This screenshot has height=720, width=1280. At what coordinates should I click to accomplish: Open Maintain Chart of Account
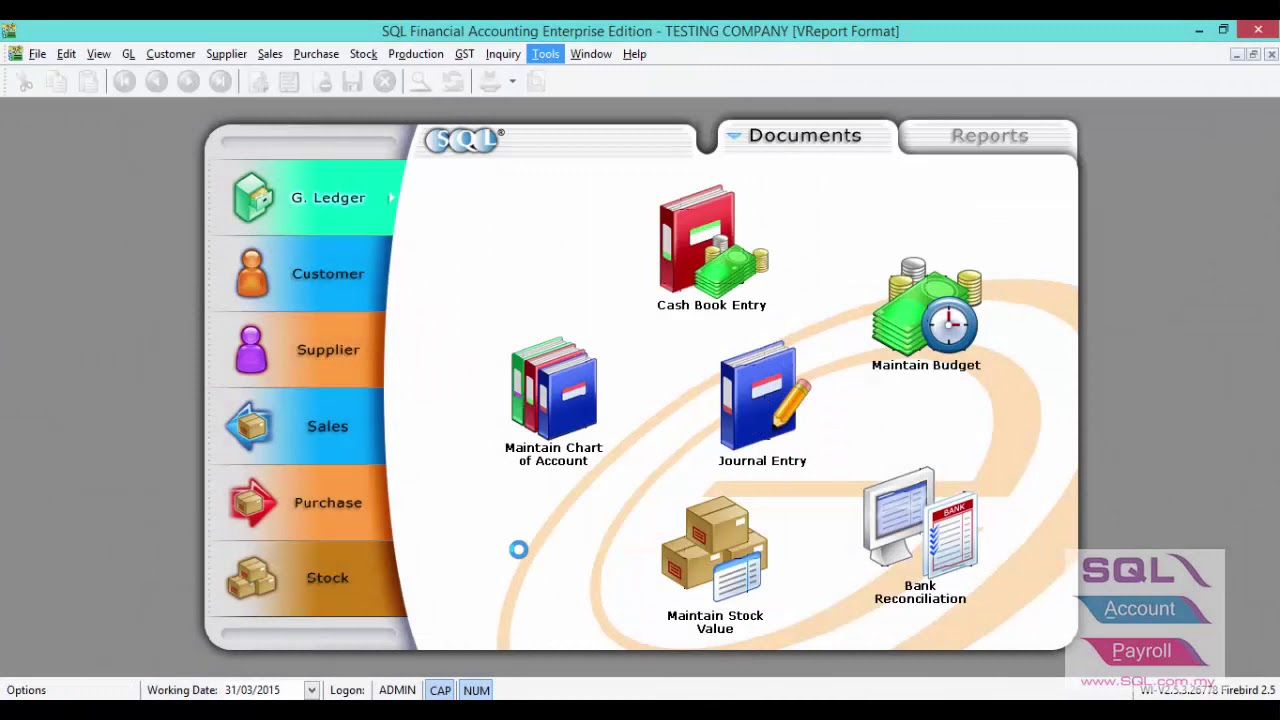[x=553, y=402]
